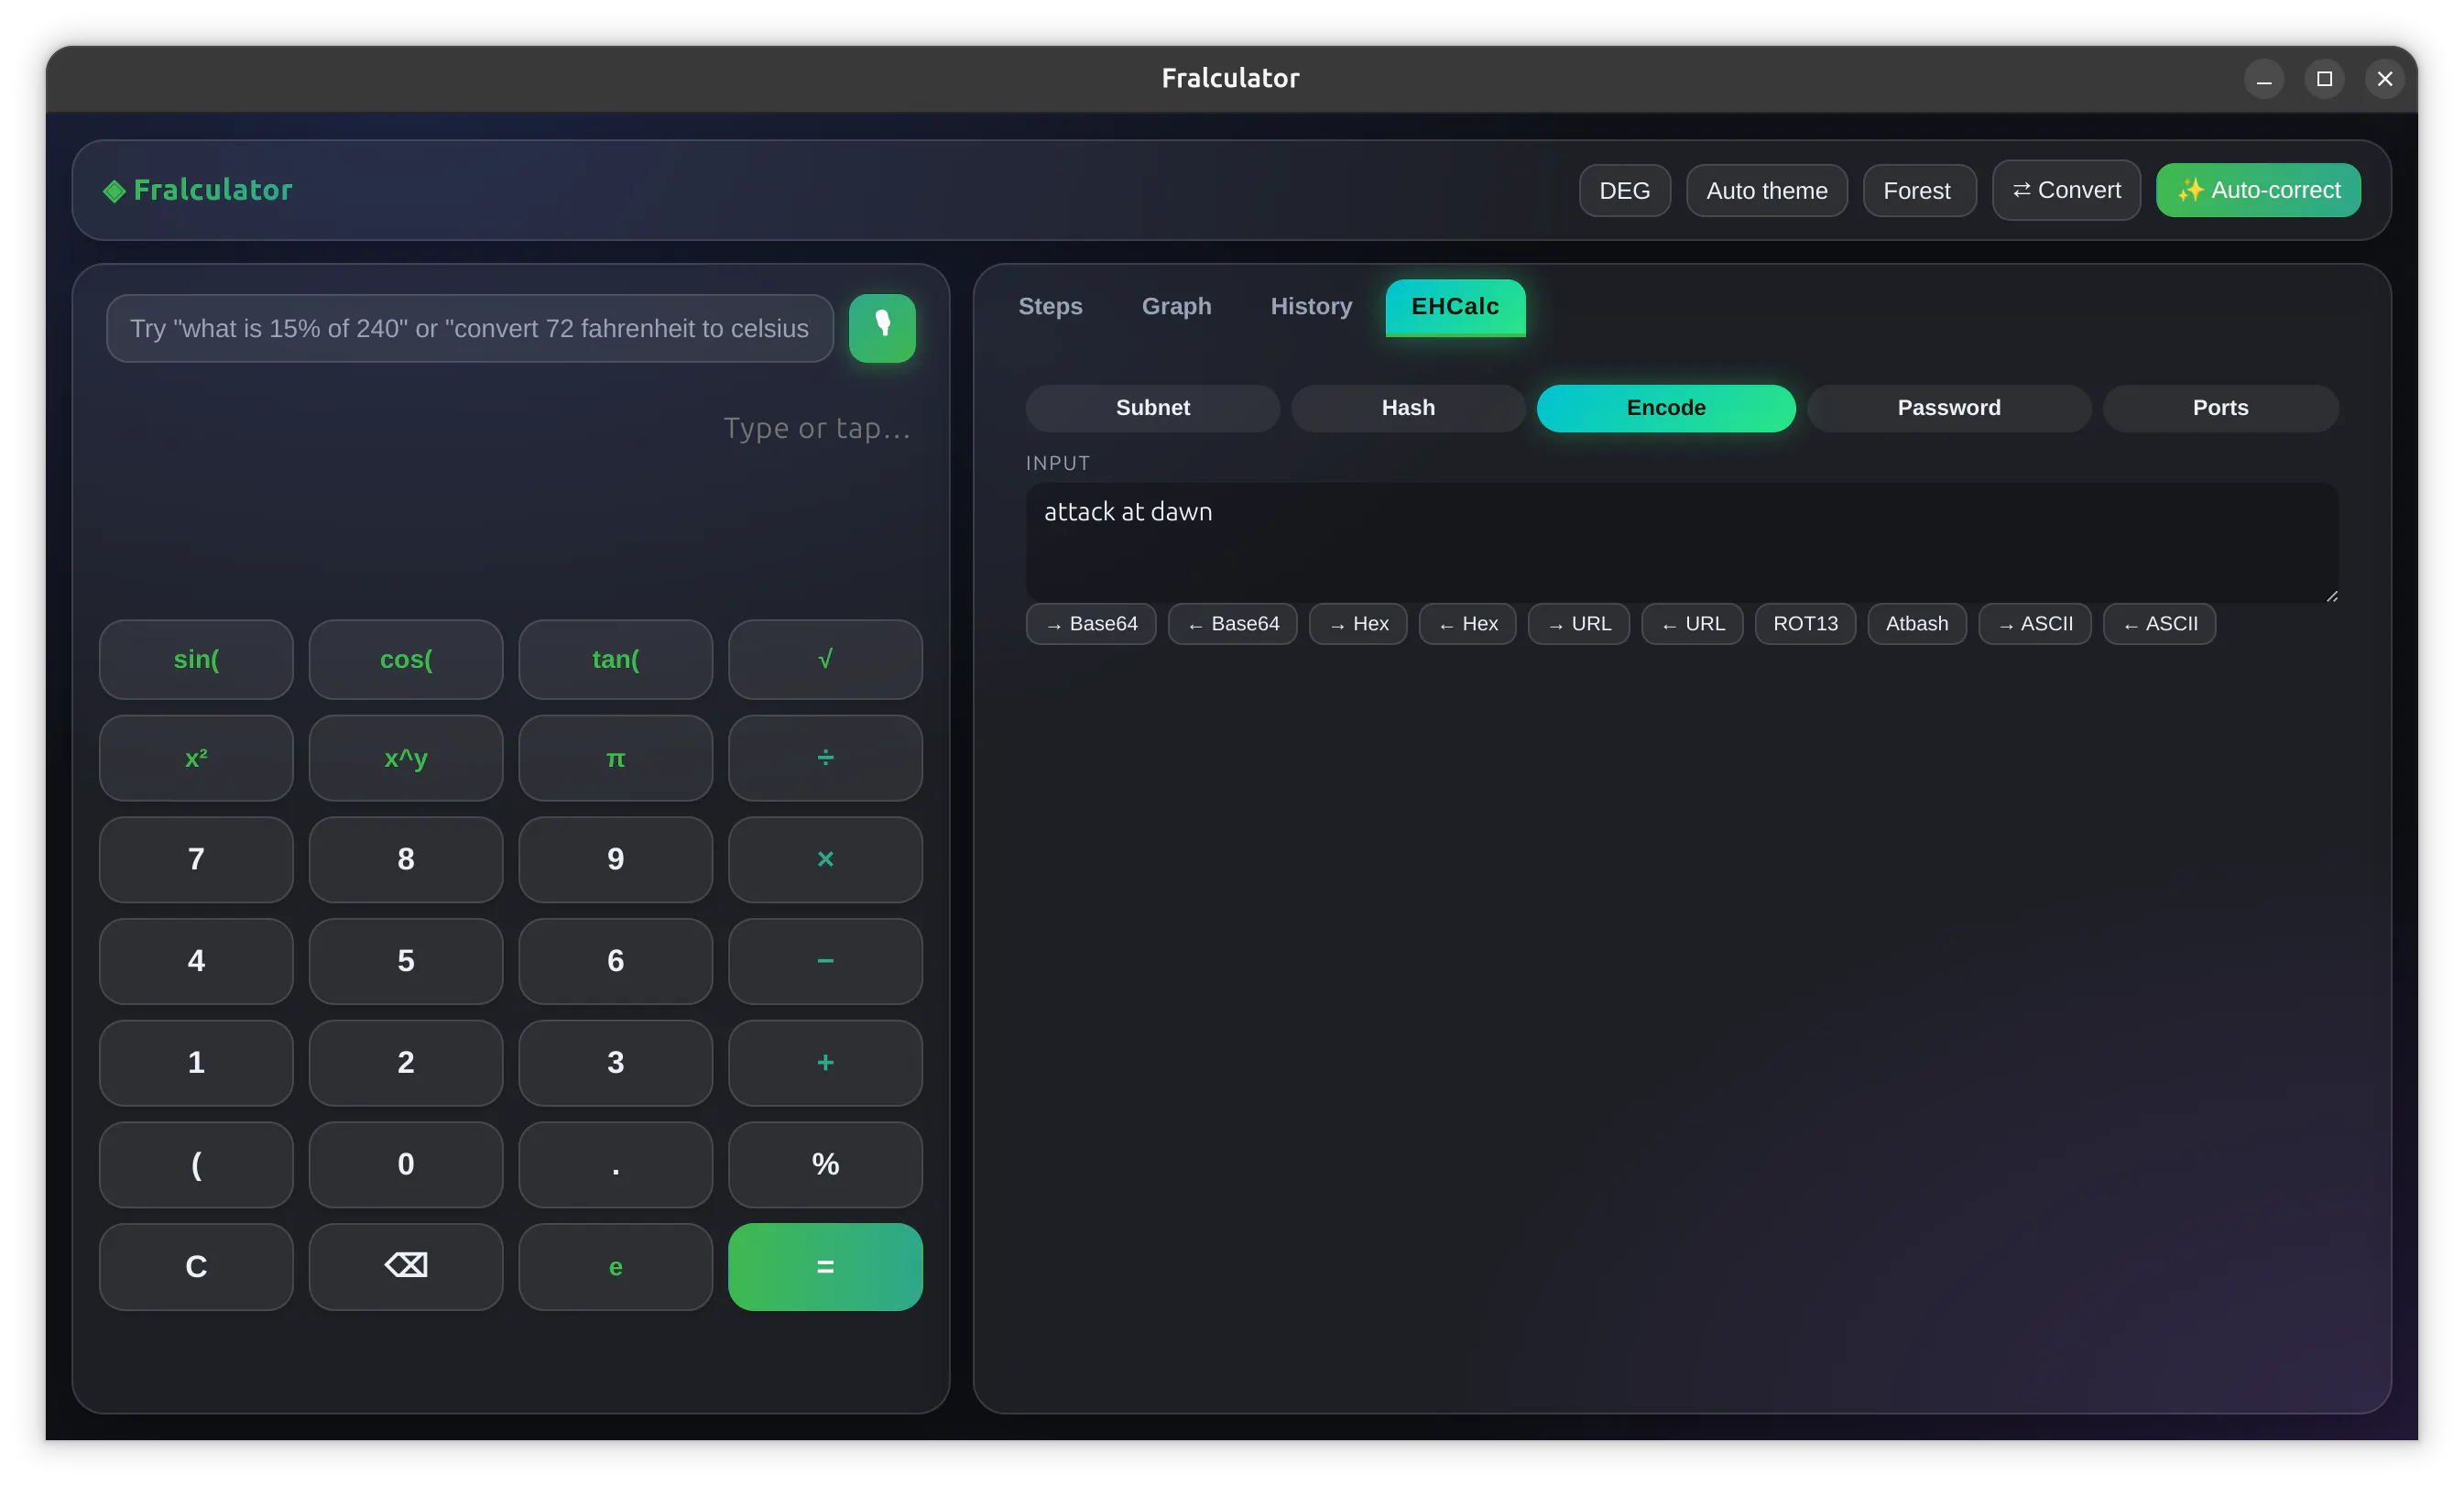The height and width of the screenshot is (1486, 2464).
Task: Click the 'attack at dawn' input box
Action: coord(1681,542)
